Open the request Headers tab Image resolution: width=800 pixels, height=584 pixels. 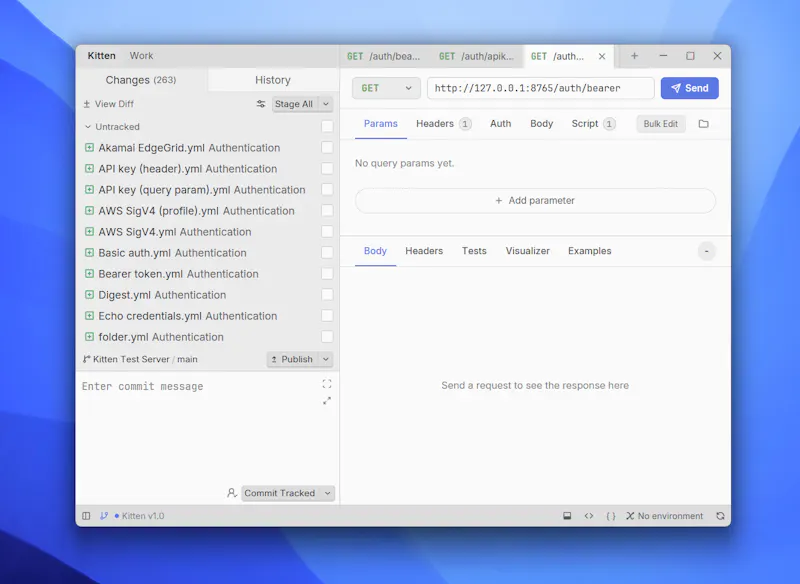click(x=443, y=124)
